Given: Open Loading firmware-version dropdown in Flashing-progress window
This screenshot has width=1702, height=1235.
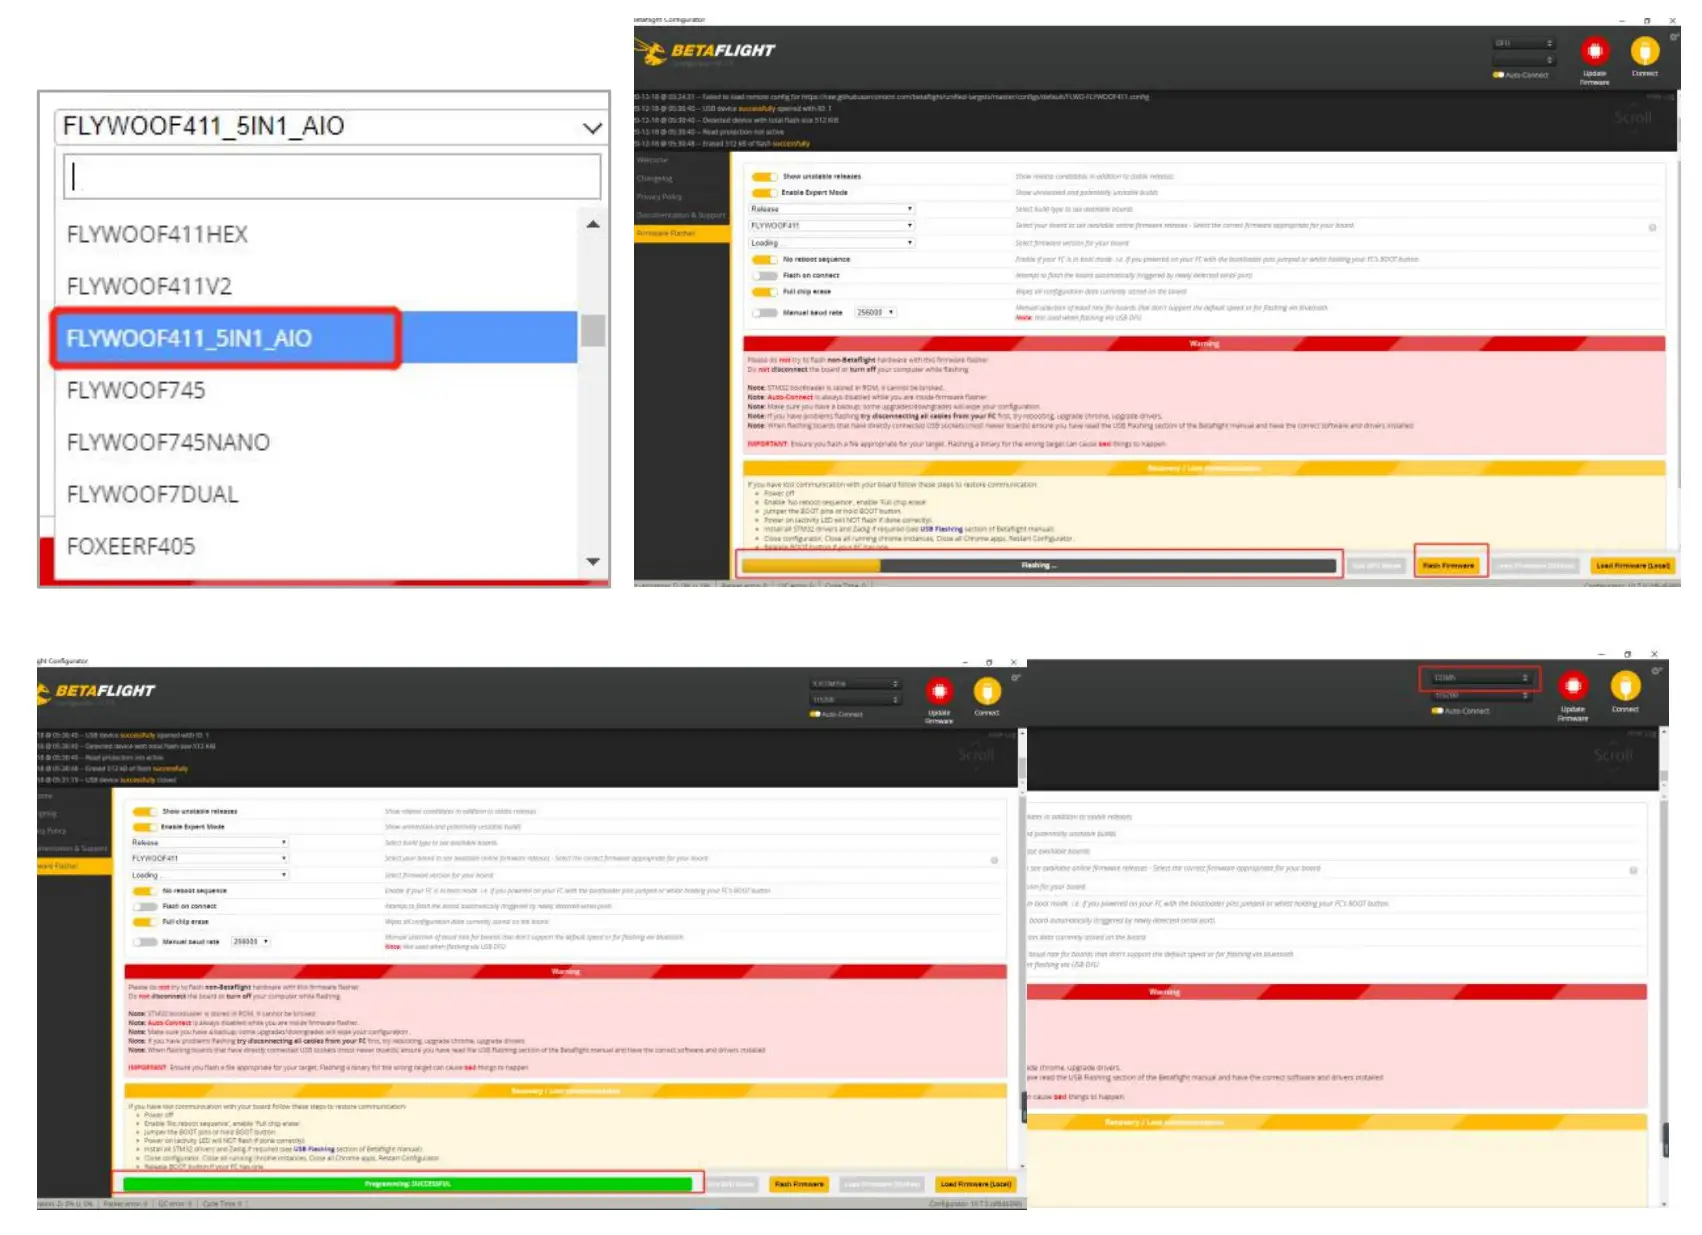Looking at the screenshot, I should [x=831, y=243].
